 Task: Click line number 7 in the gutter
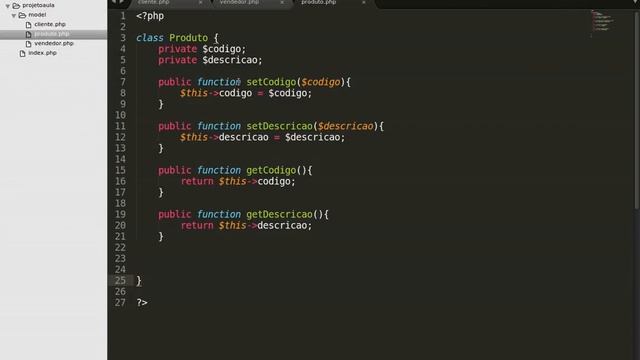pos(123,82)
